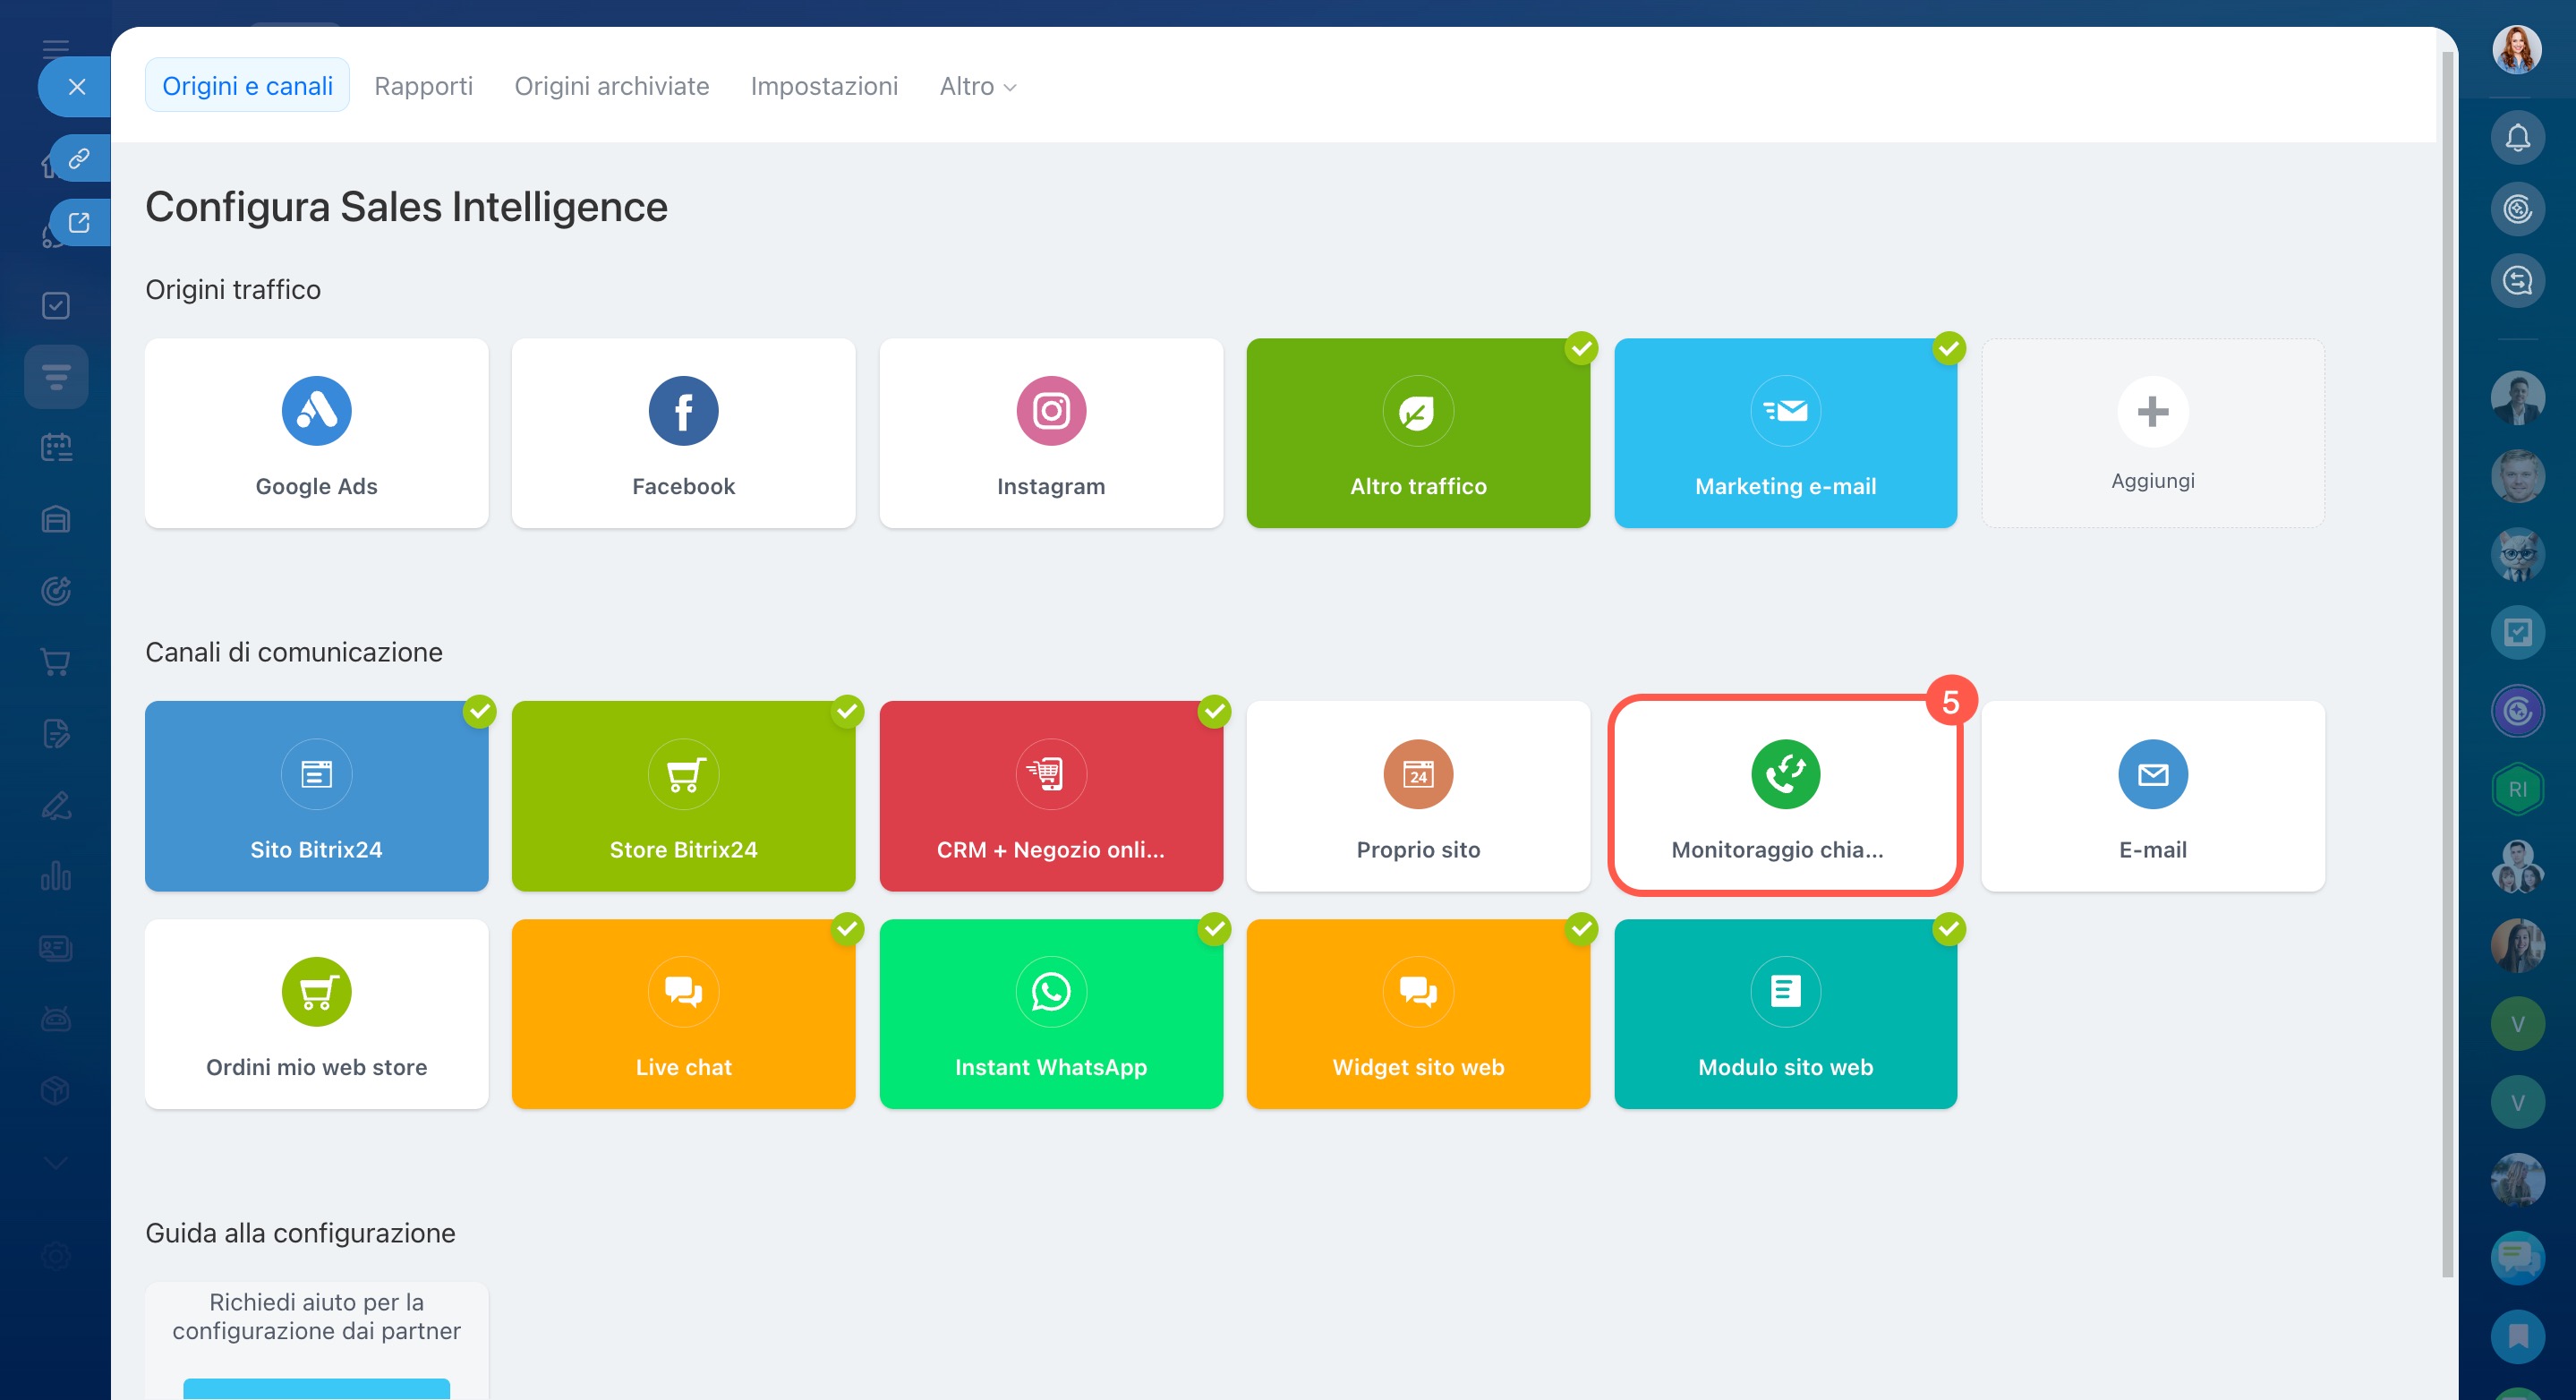
Task: Toggle the Altro traffico connected source
Action: pyautogui.click(x=1417, y=433)
